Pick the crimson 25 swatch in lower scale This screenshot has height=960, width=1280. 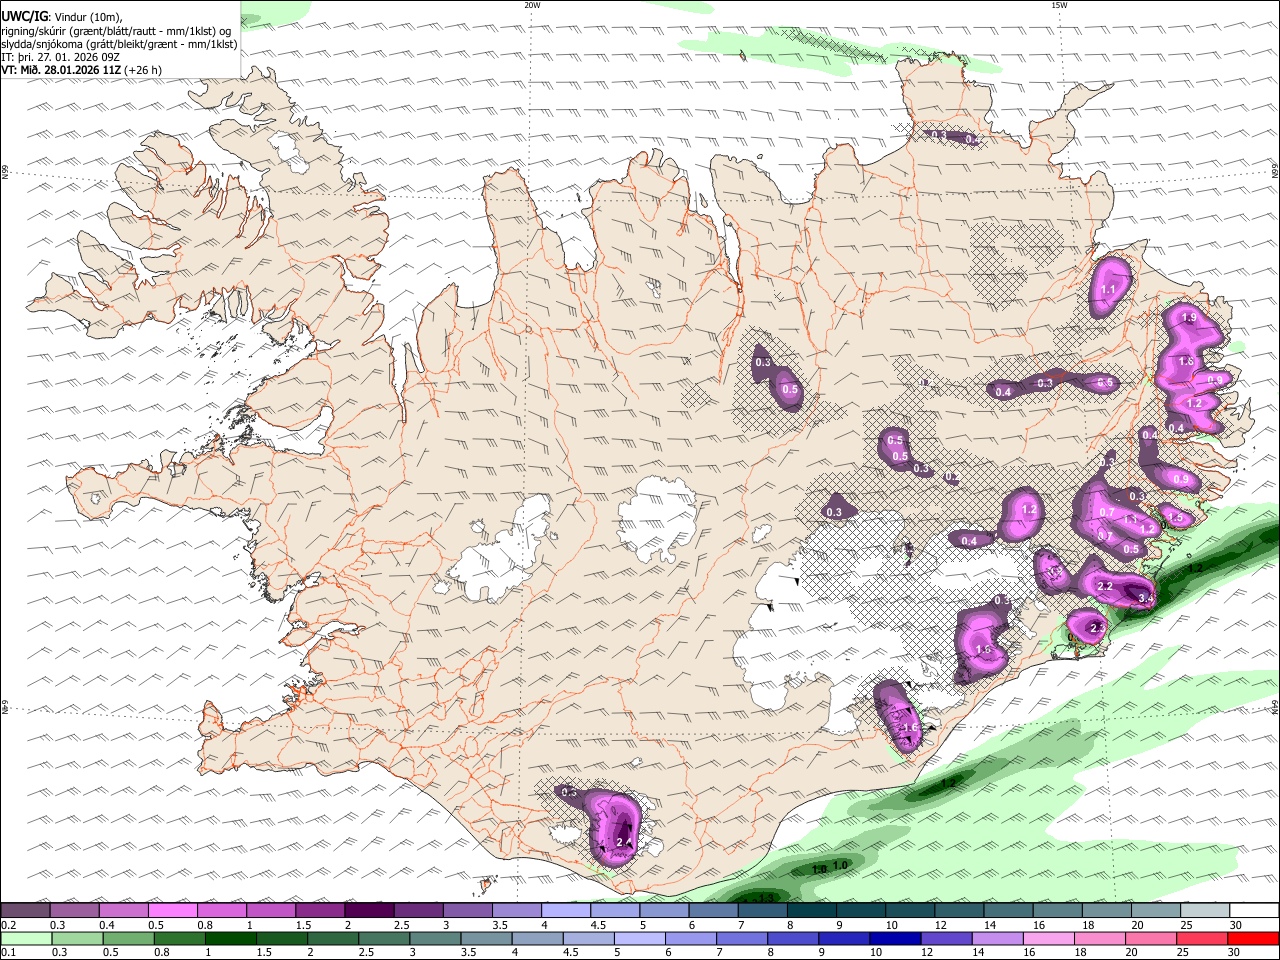click(1202, 938)
